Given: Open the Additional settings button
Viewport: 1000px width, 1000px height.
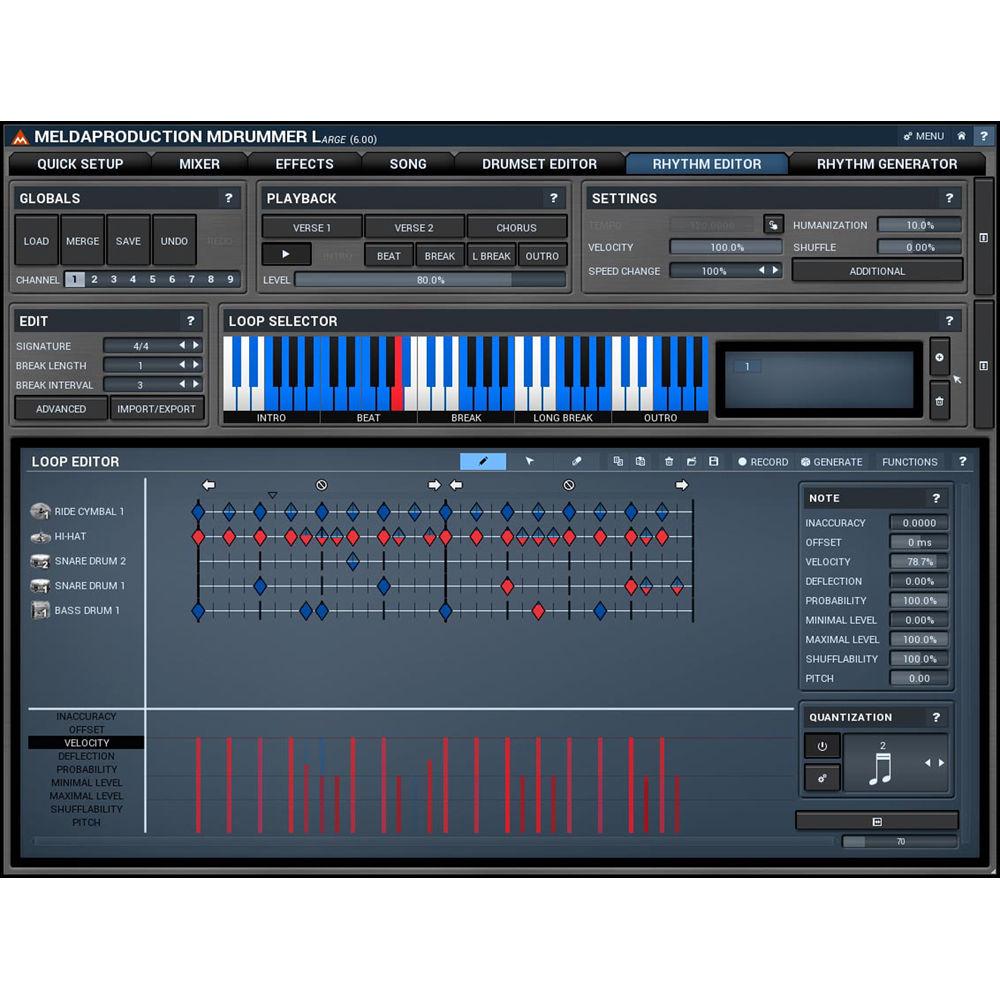Looking at the screenshot, I should pos(877,270).
